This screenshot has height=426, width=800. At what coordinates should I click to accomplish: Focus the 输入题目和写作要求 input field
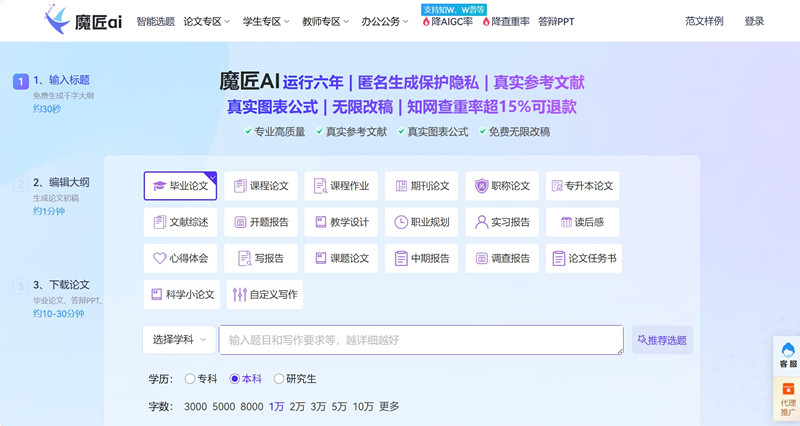click(421, 340)
